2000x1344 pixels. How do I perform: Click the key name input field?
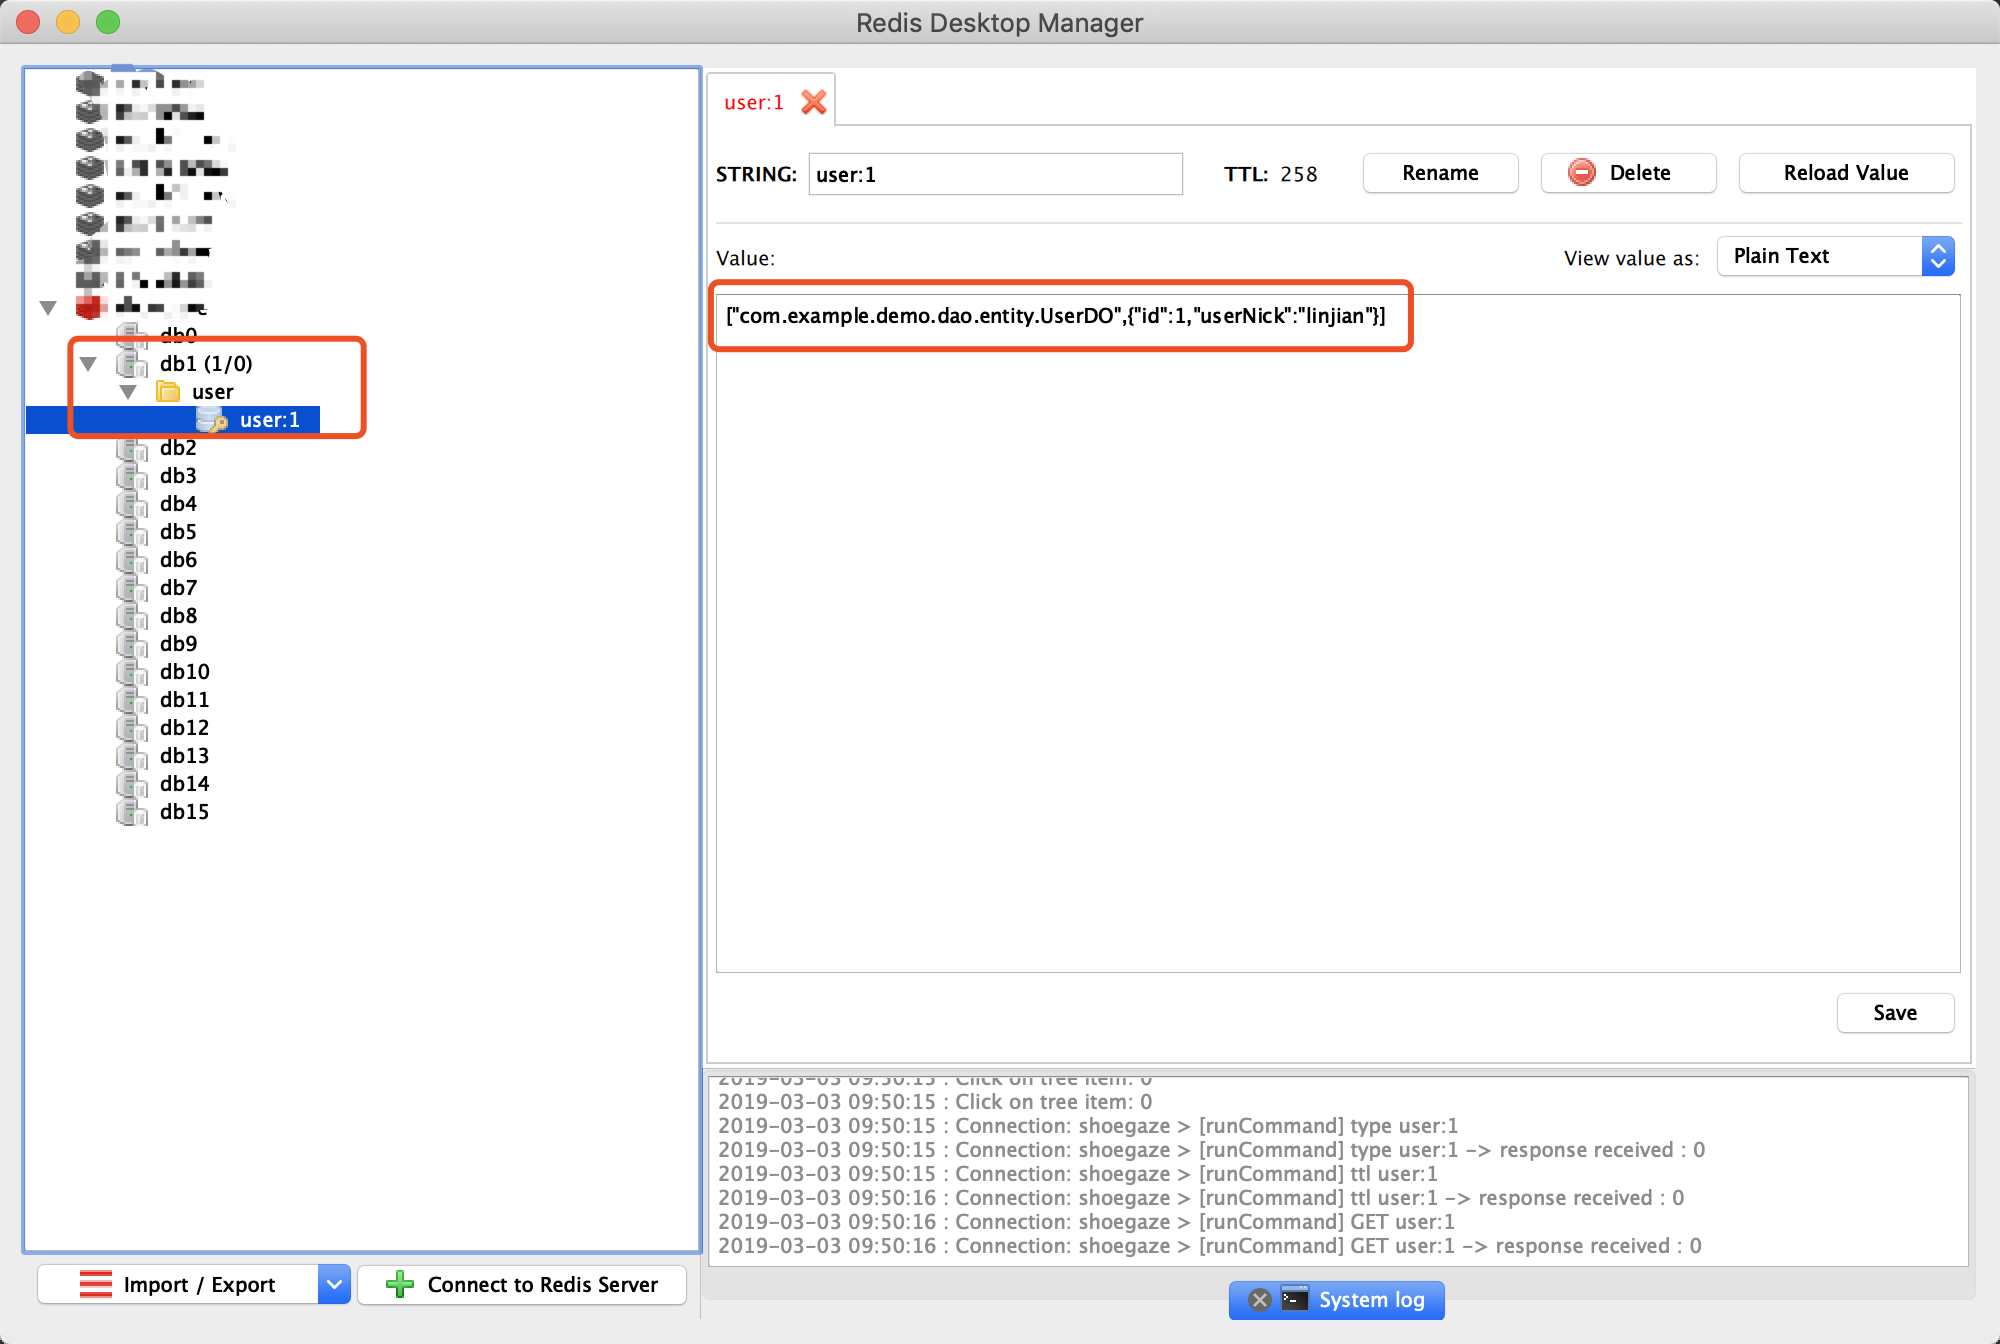coord(995,174)
